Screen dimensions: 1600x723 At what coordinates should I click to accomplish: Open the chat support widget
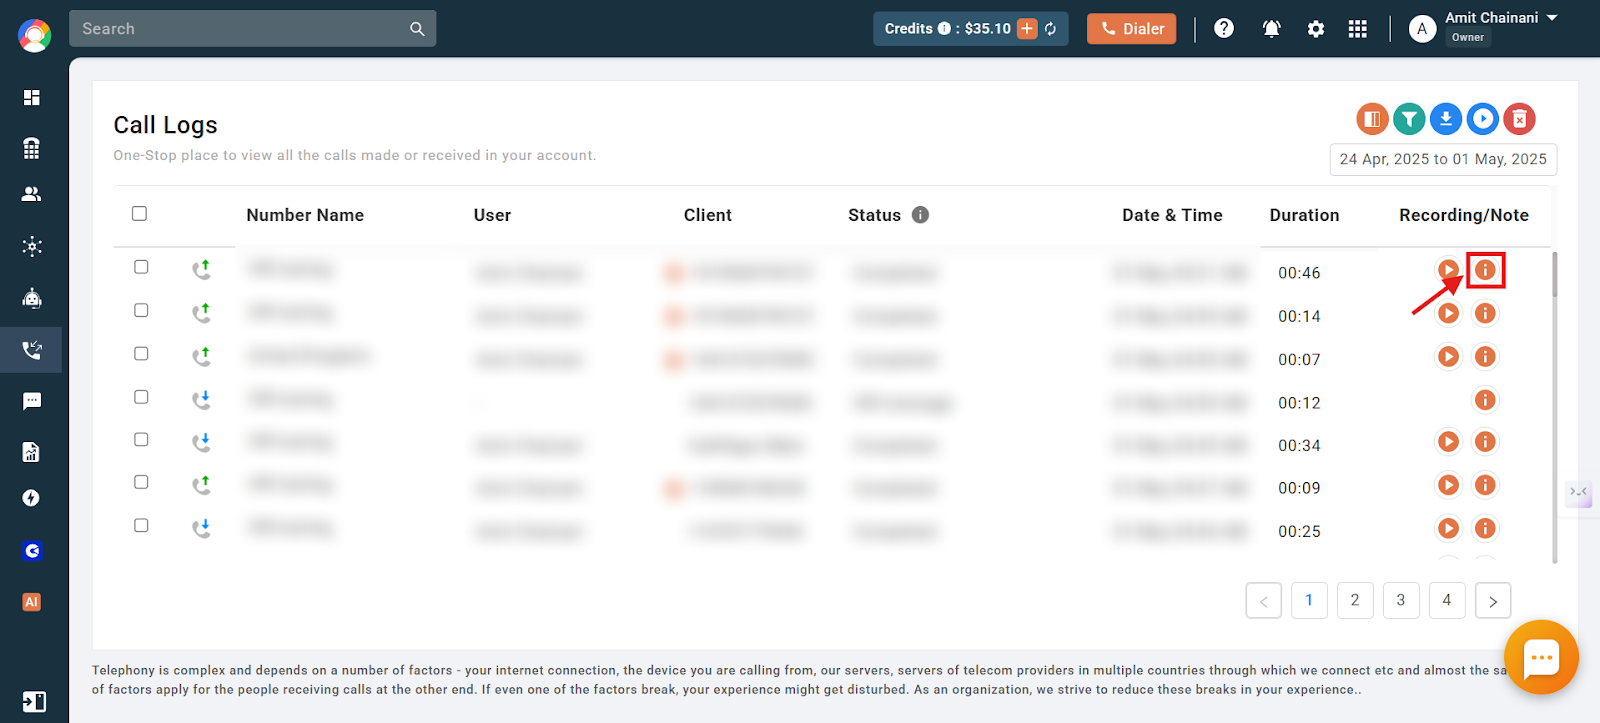click(1541, 657)
